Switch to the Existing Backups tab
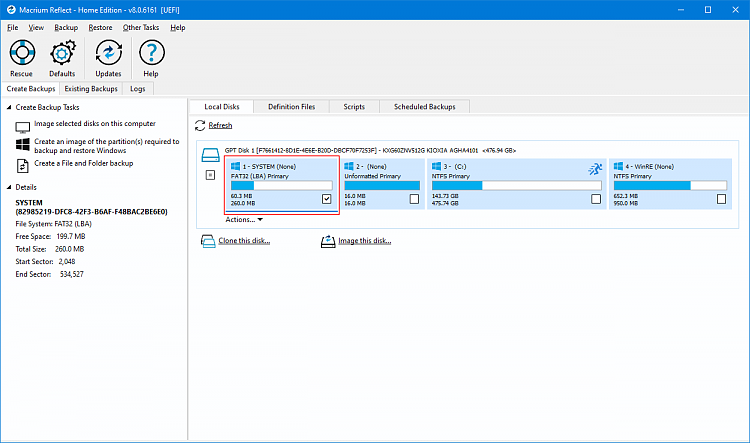750x443 pixels. 91,89
